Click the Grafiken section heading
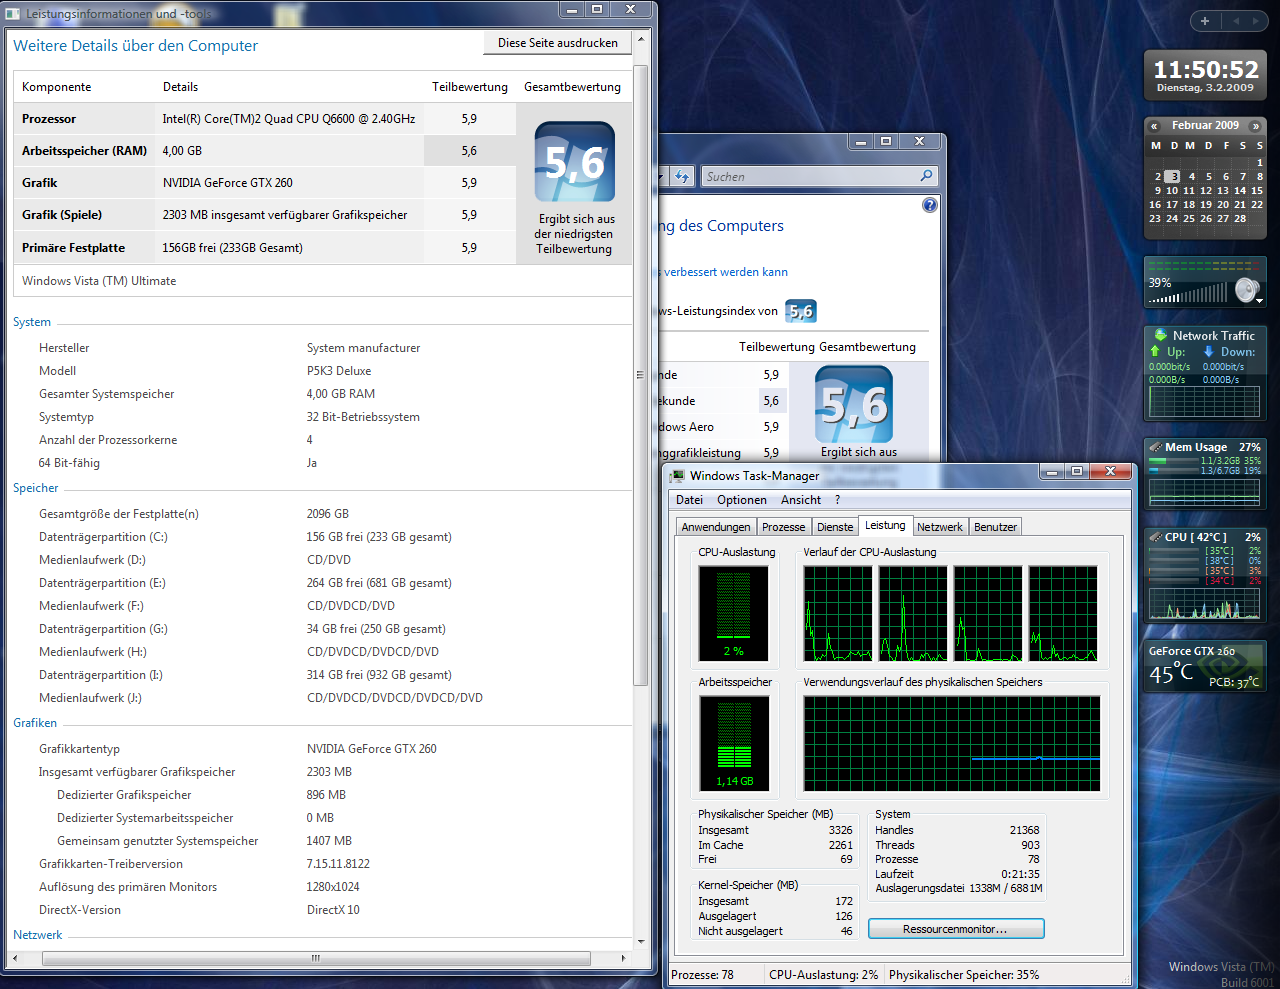Viewport: 1280px width, 989px height. [x=35, y=723]
